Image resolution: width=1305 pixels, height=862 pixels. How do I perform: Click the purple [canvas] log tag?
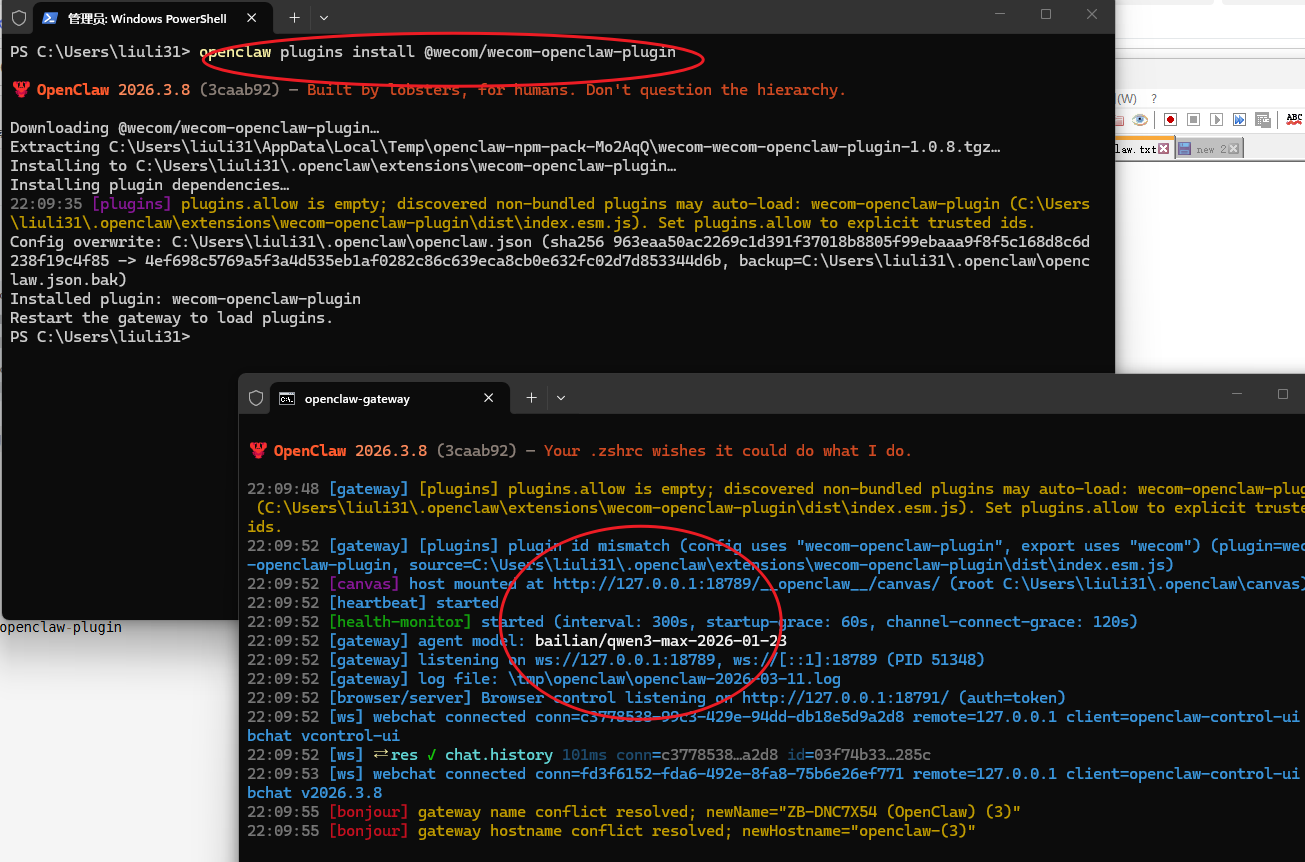coord(364,584)
